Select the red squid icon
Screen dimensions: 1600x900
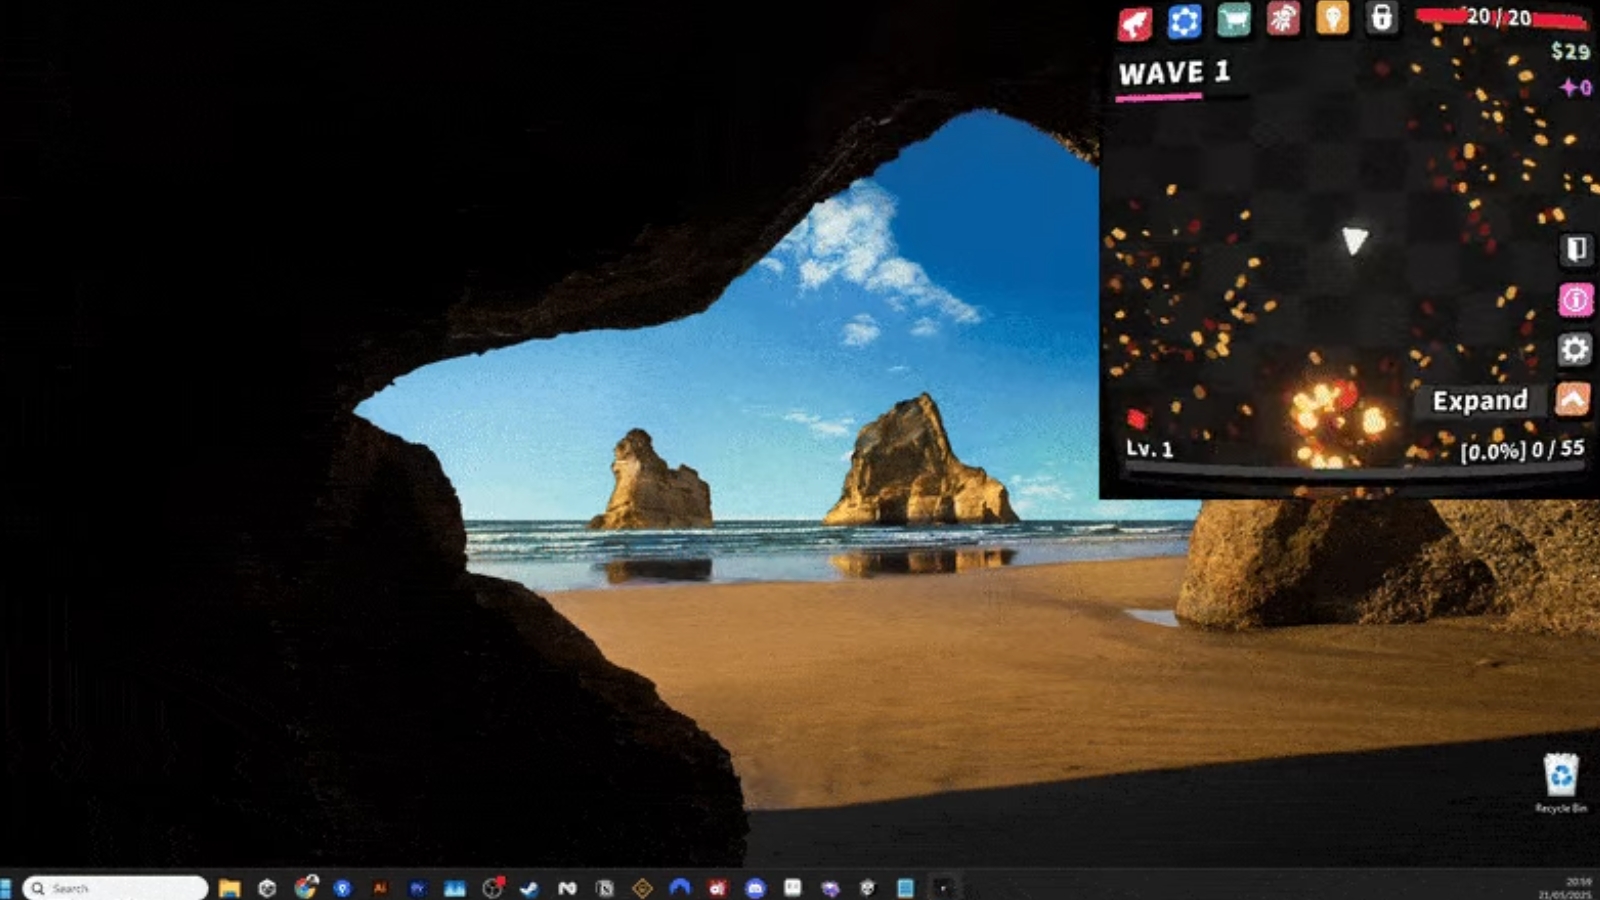pos(1283,19)
